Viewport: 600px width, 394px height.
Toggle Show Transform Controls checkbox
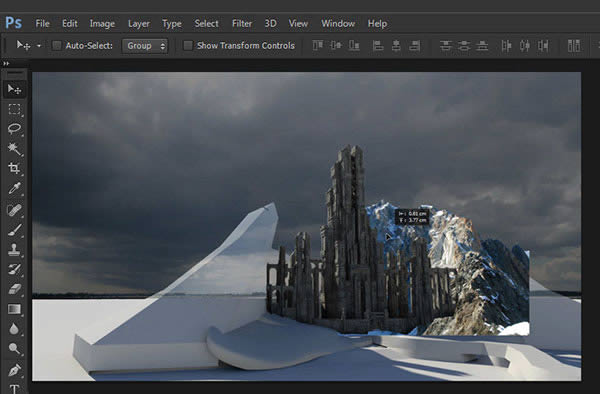188,46
